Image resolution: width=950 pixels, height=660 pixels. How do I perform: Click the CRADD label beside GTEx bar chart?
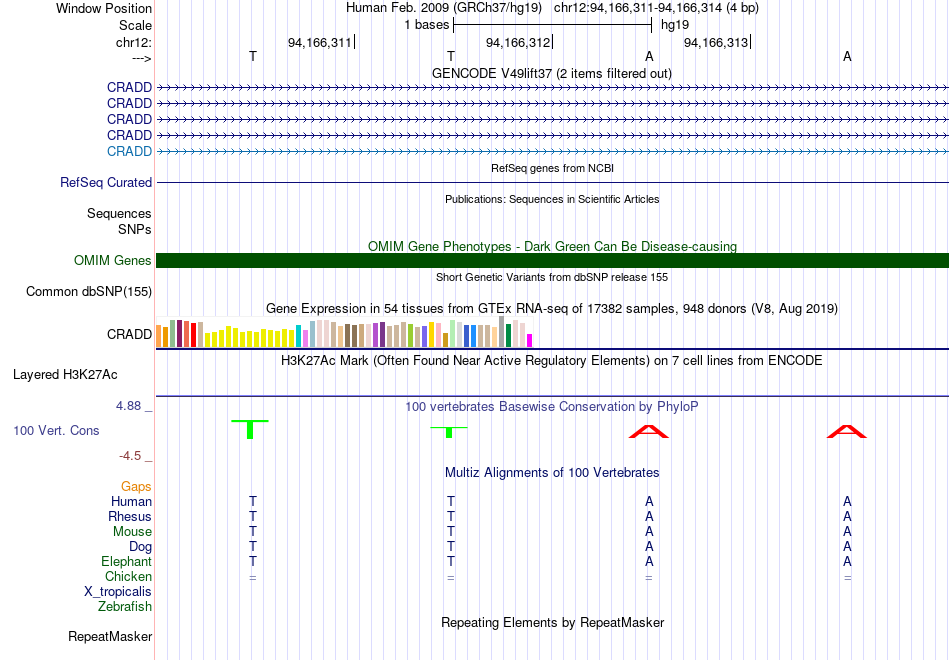tap(129, 335)
